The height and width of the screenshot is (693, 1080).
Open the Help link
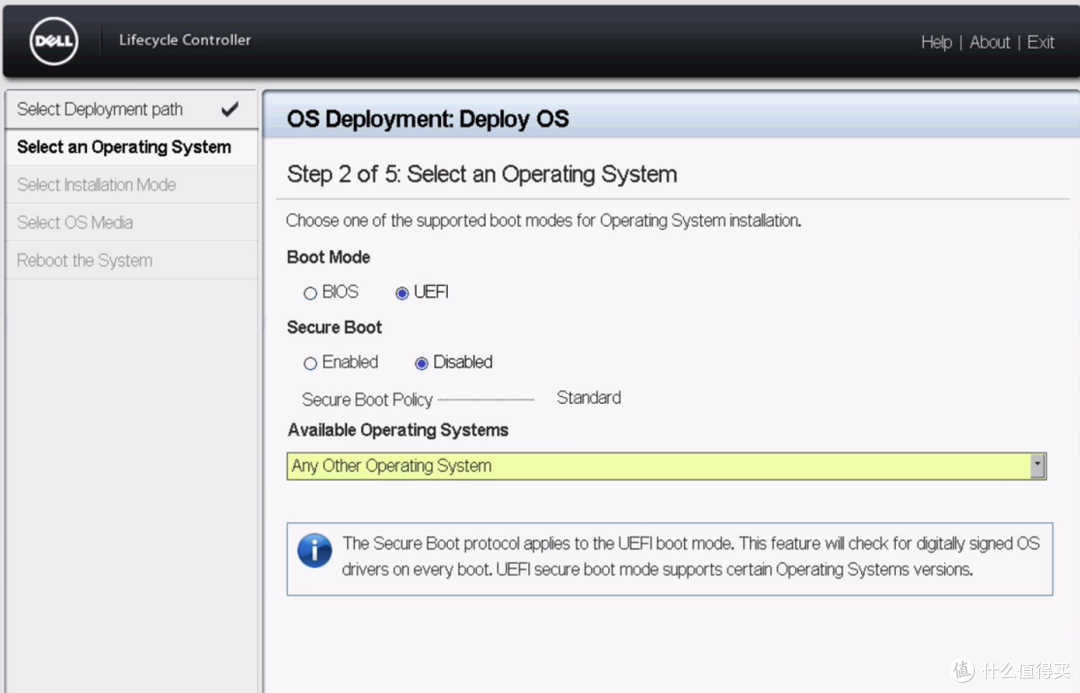936,42
